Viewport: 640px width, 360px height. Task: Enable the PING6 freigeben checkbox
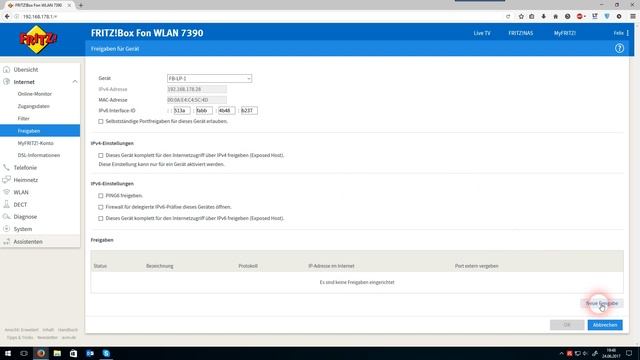coord(101,196)
